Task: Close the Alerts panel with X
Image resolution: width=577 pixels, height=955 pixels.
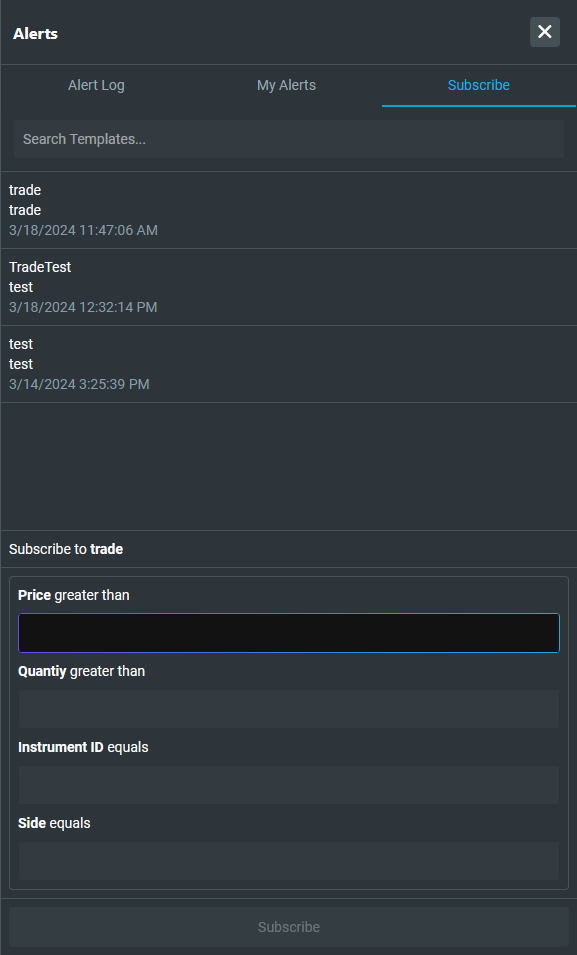Action: pyautogui.click(x=544, y=32)
